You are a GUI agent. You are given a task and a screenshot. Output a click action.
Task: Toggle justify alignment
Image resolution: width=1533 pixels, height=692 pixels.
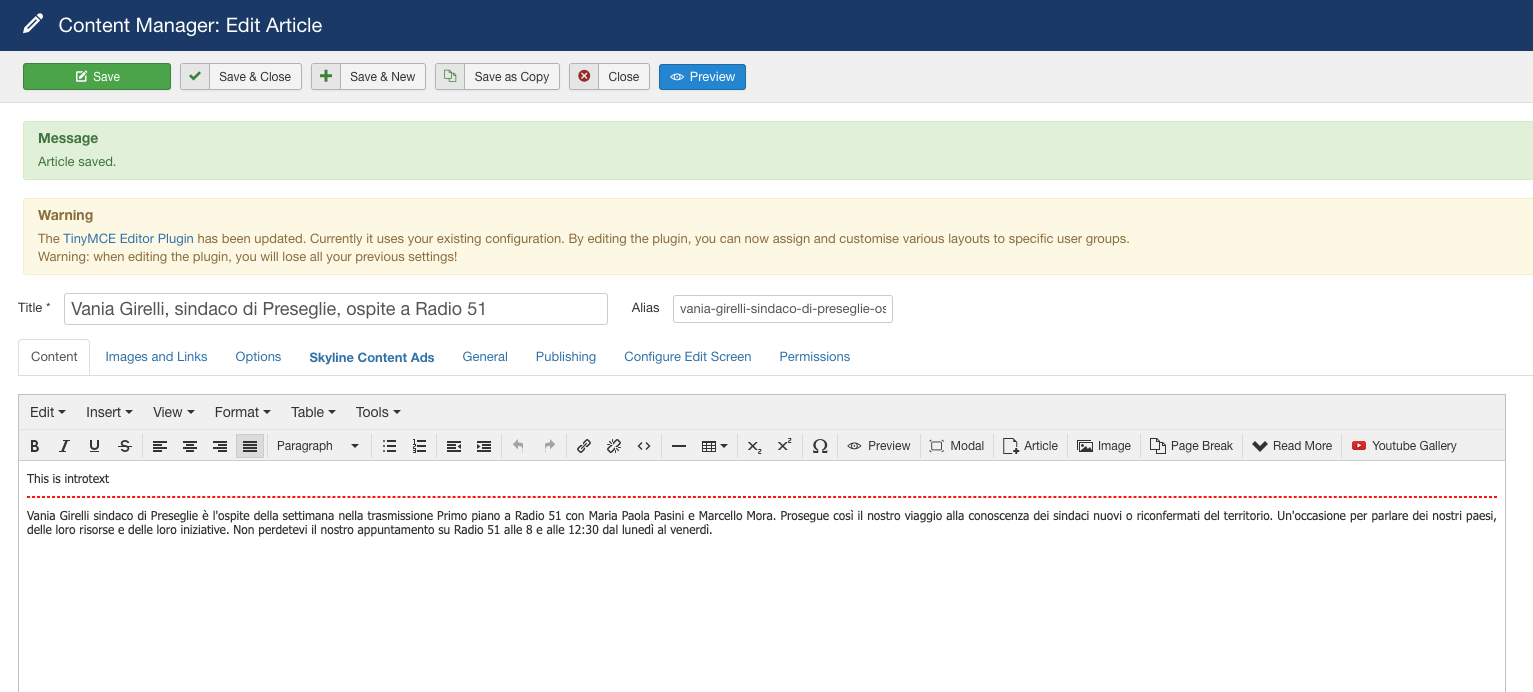(250, 446)
